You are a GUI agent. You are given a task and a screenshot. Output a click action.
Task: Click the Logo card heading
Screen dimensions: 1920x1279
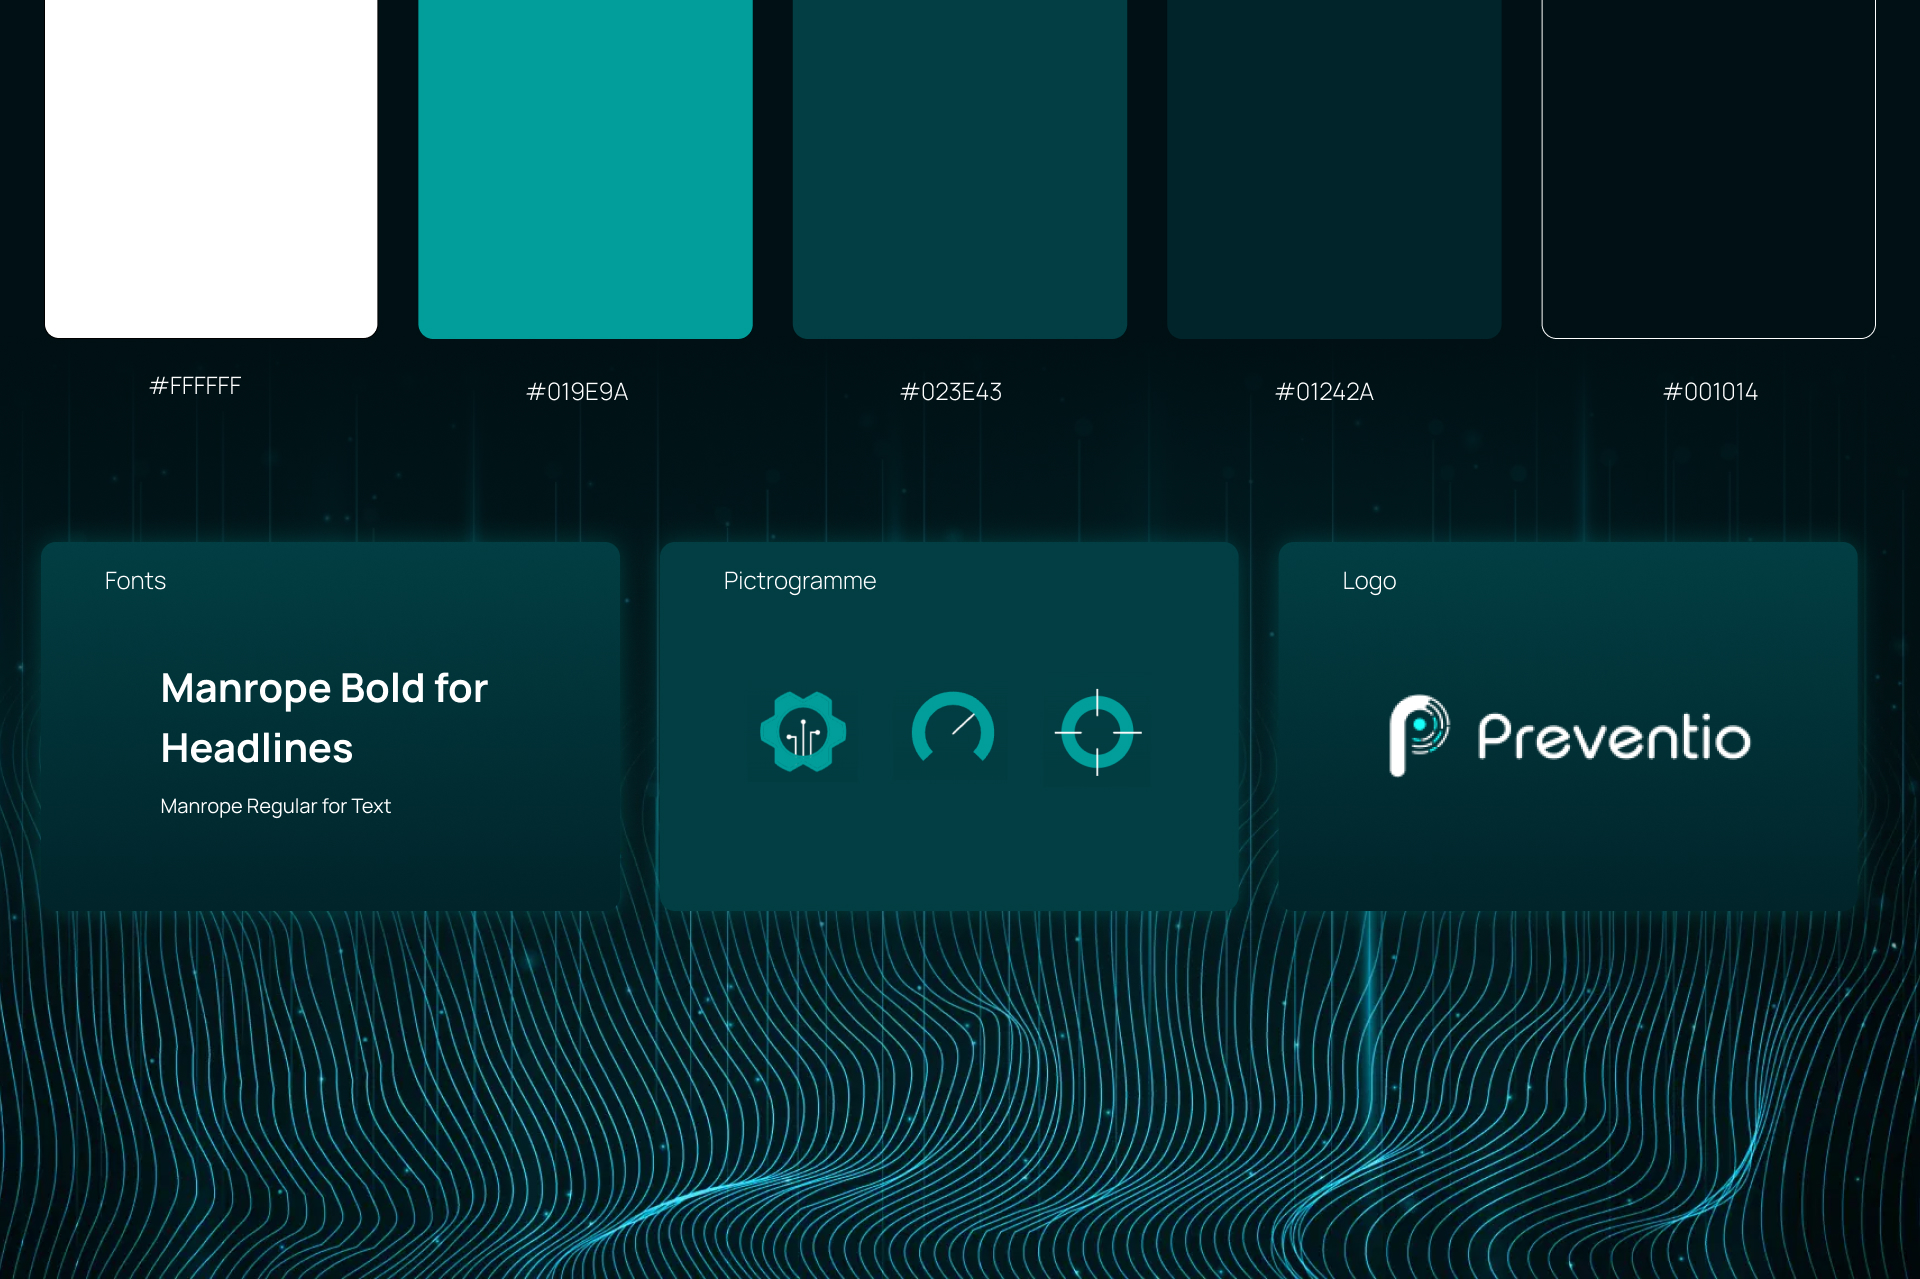(x=1369, y=581)
